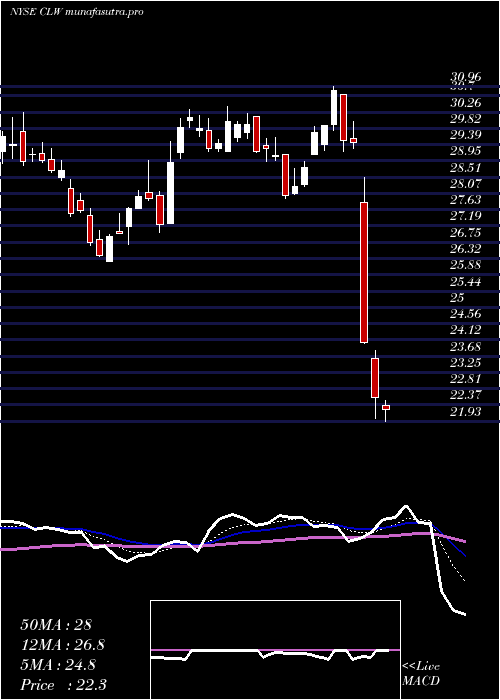Click the 25.88 price axis label

466,265
